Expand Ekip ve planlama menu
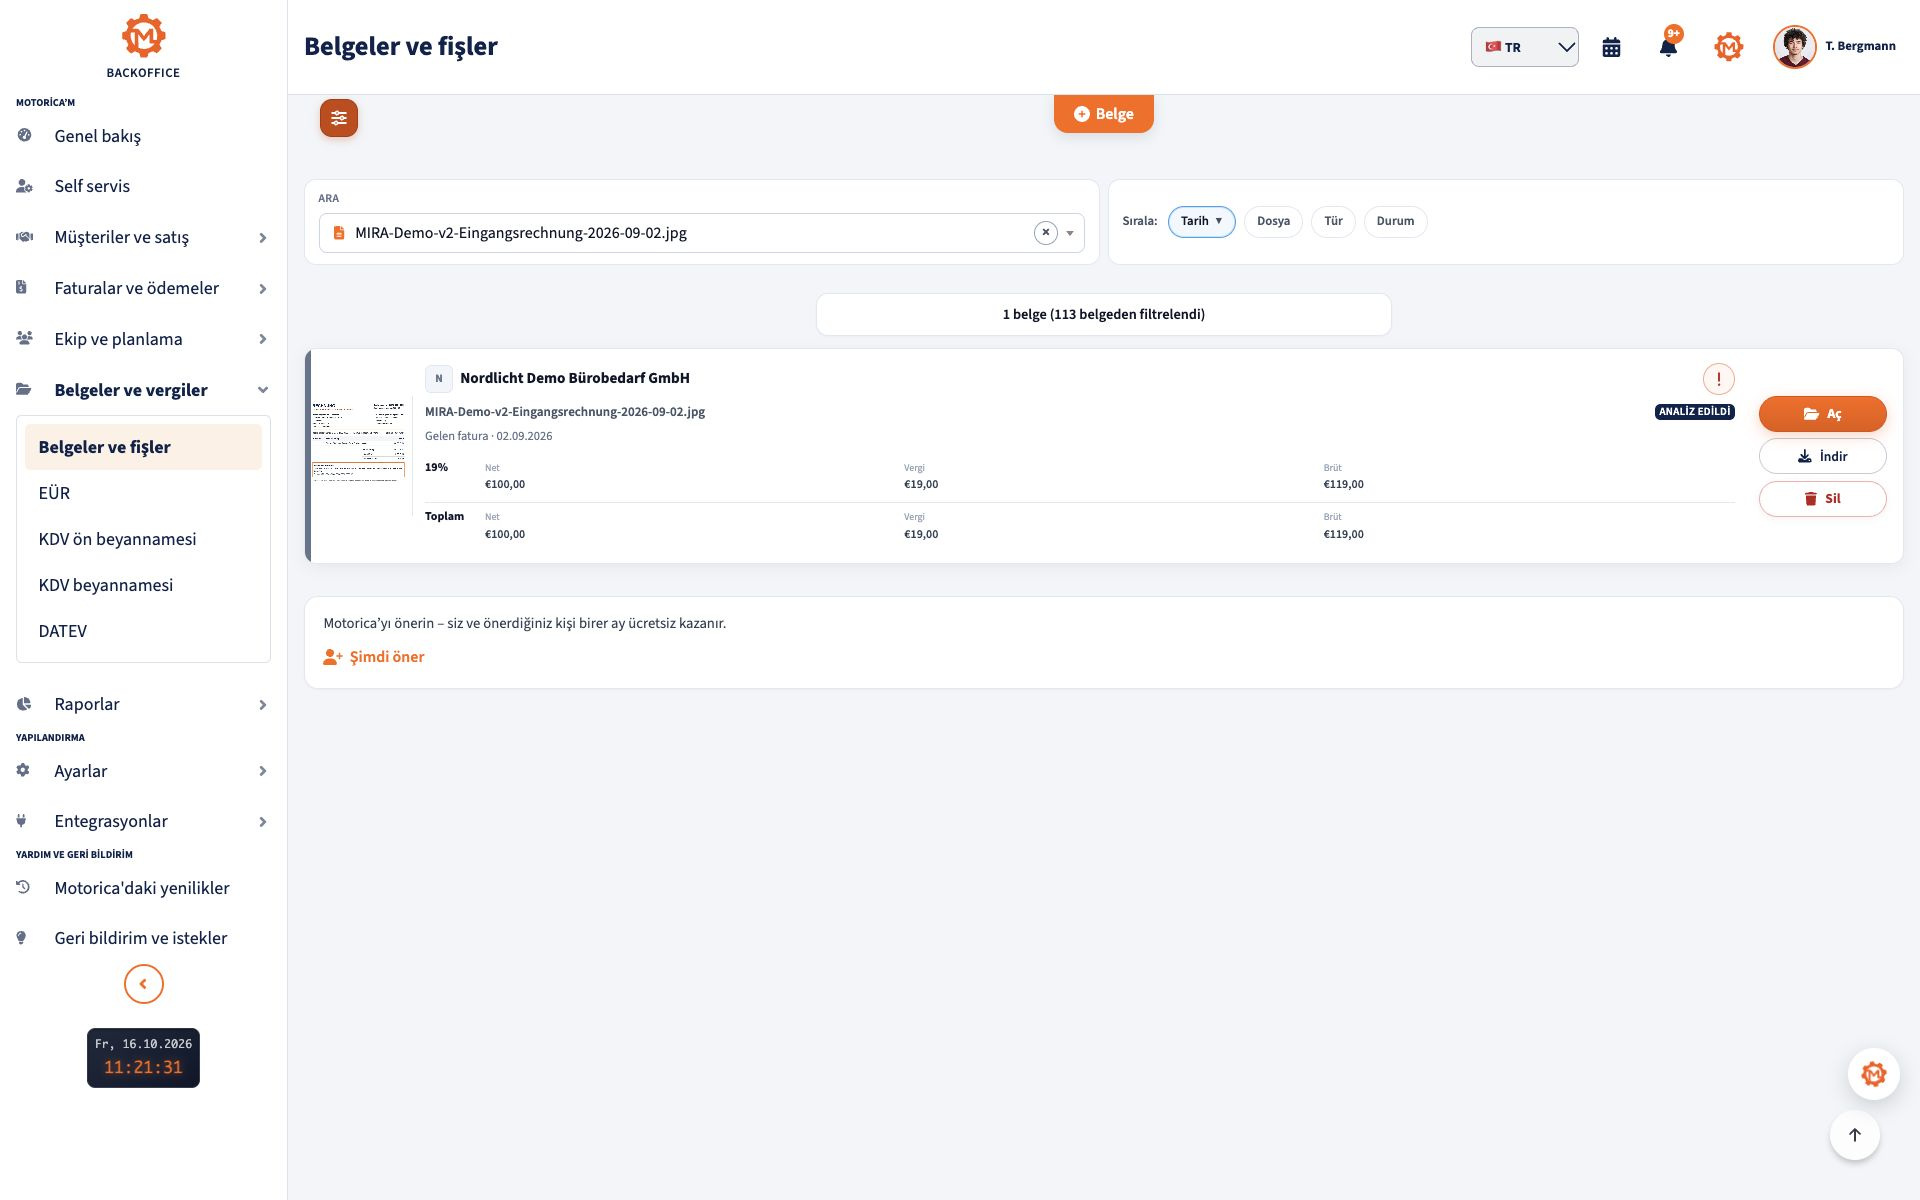The width and height of the screenshot is (1920, 1200). click(143, 339)
